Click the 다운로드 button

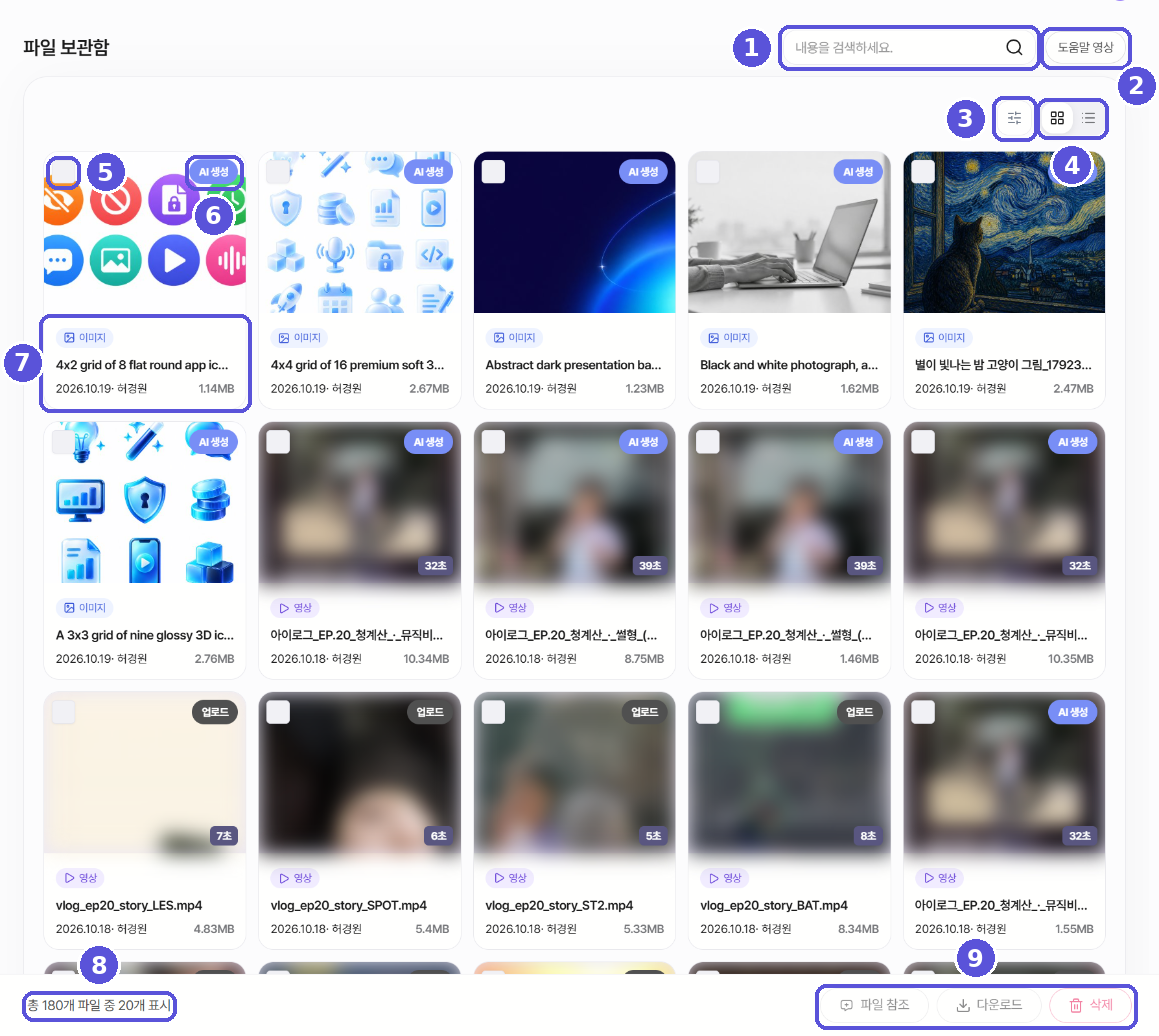(x=989, y=1005)
